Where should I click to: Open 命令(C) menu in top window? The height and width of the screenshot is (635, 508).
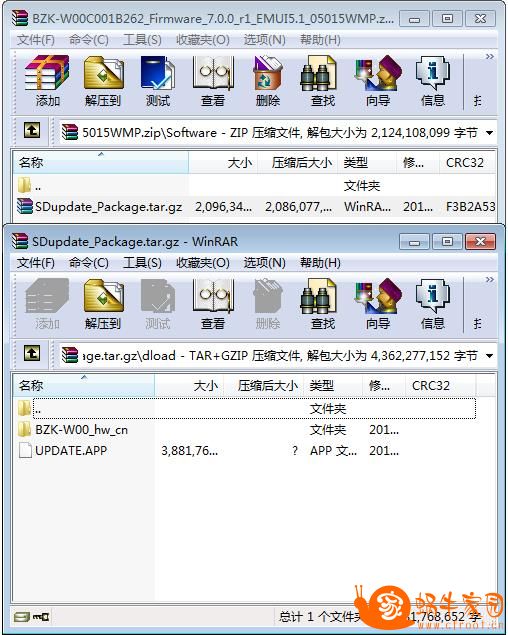88,40
